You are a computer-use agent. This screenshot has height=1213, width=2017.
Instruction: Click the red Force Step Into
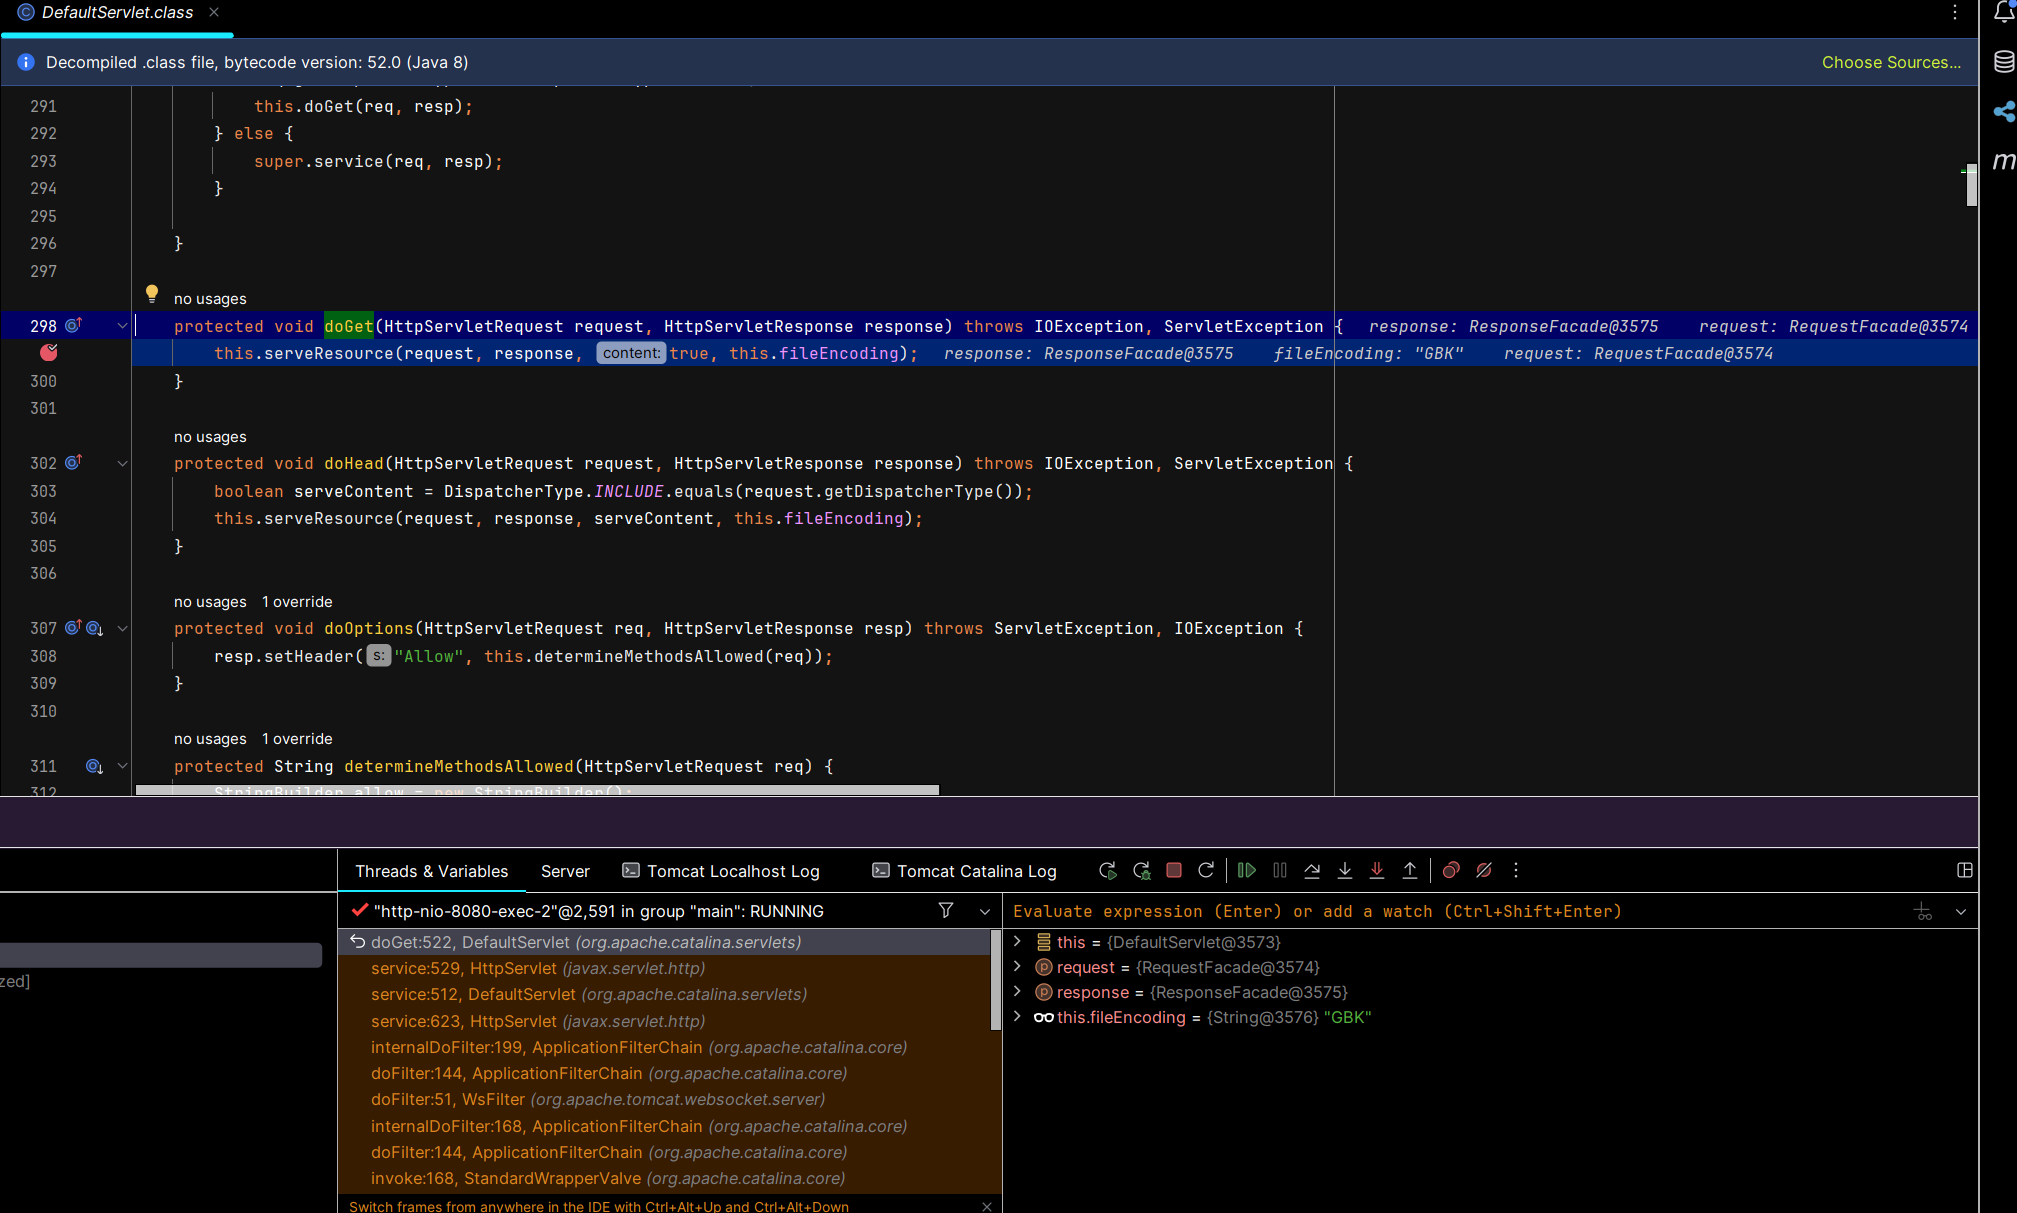(x=1377, y=870)
